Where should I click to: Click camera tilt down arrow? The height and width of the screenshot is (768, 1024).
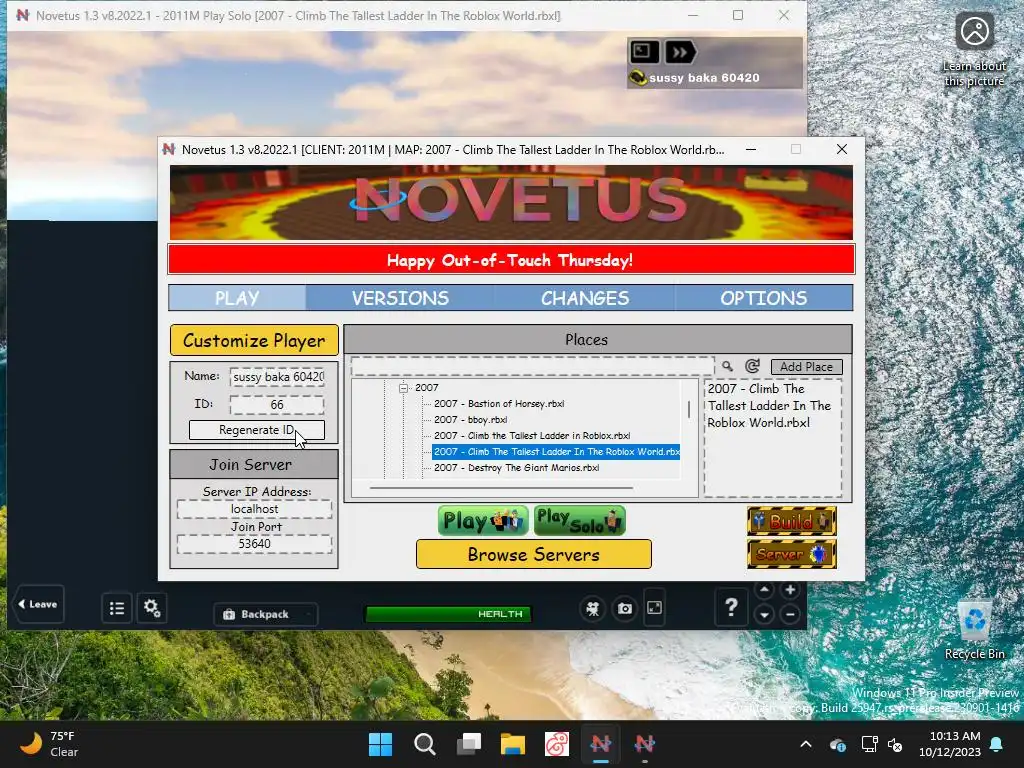point(764,615)
